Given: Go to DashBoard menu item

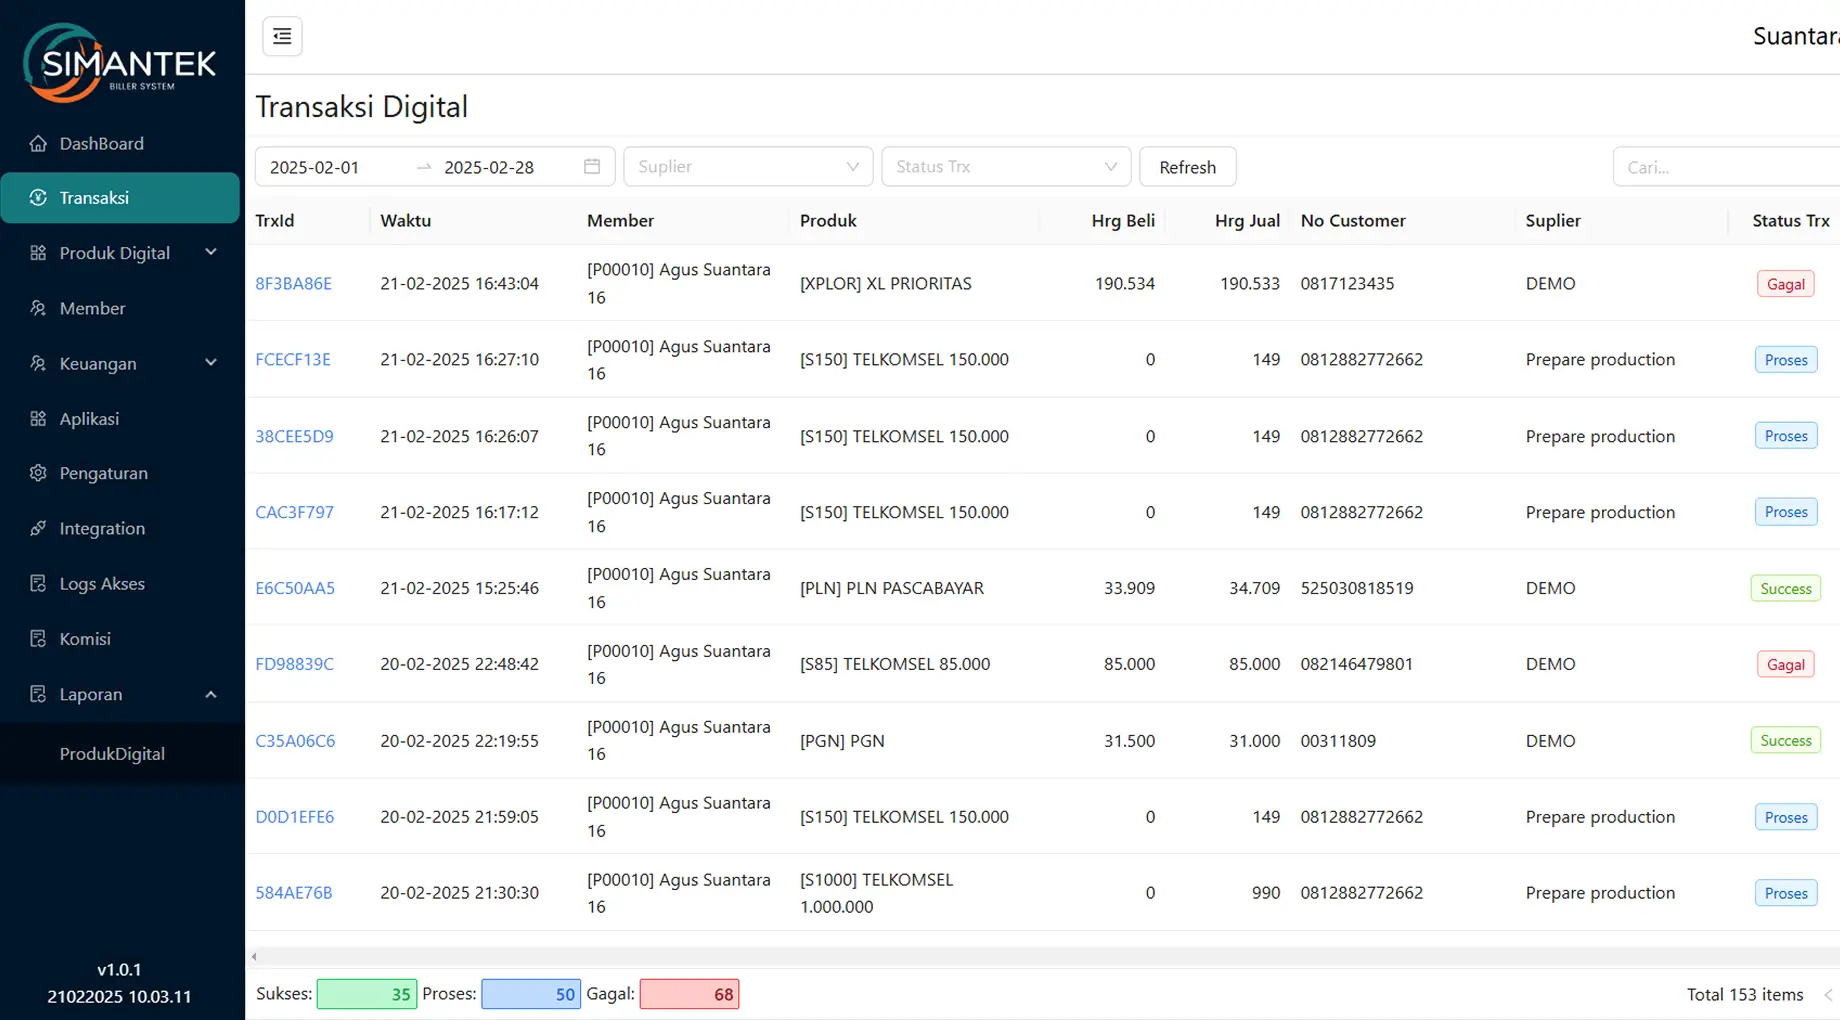Looking at the screenshot, I should 120,143.
